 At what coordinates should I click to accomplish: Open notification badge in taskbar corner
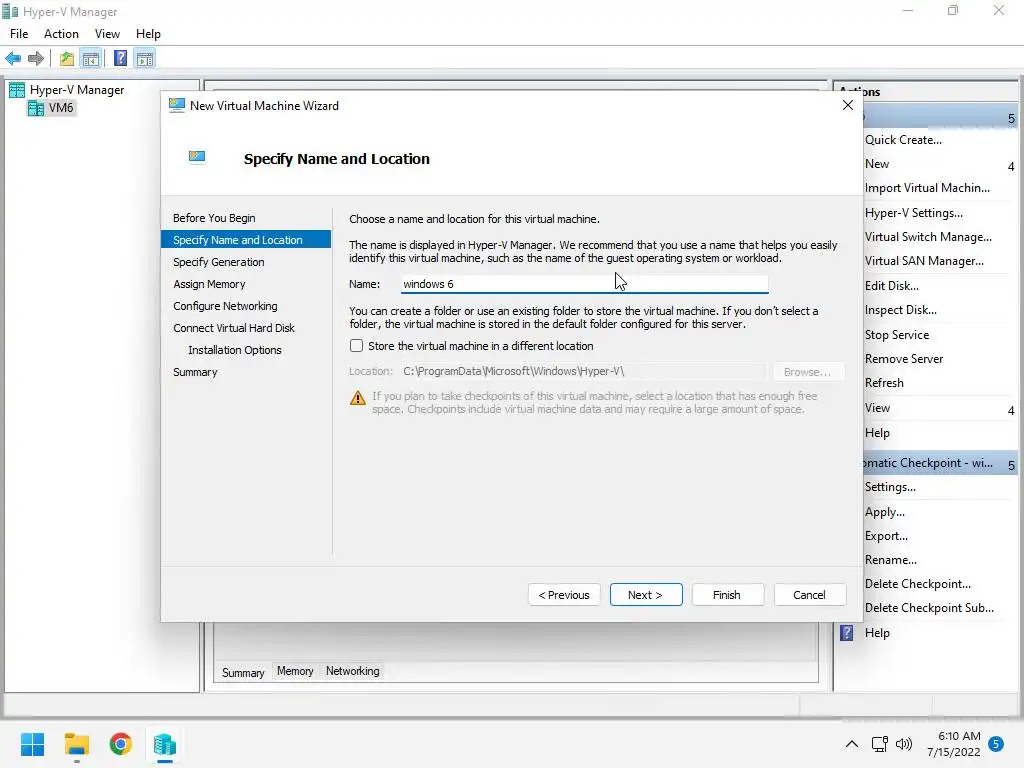996,744
